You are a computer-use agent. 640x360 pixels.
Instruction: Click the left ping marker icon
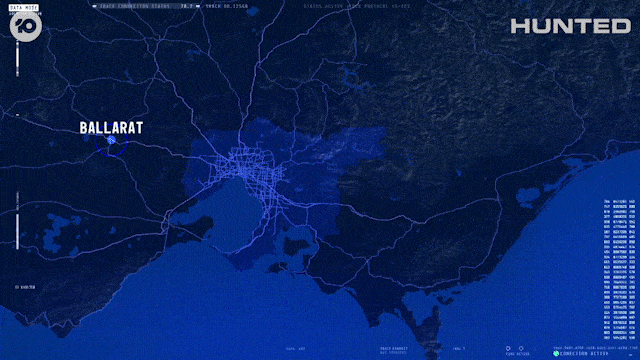(x=508, y=349)
